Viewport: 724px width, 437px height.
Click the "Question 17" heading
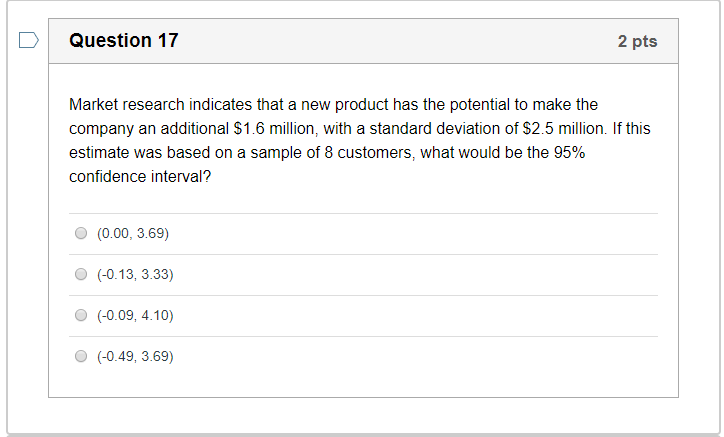(124, 41)
